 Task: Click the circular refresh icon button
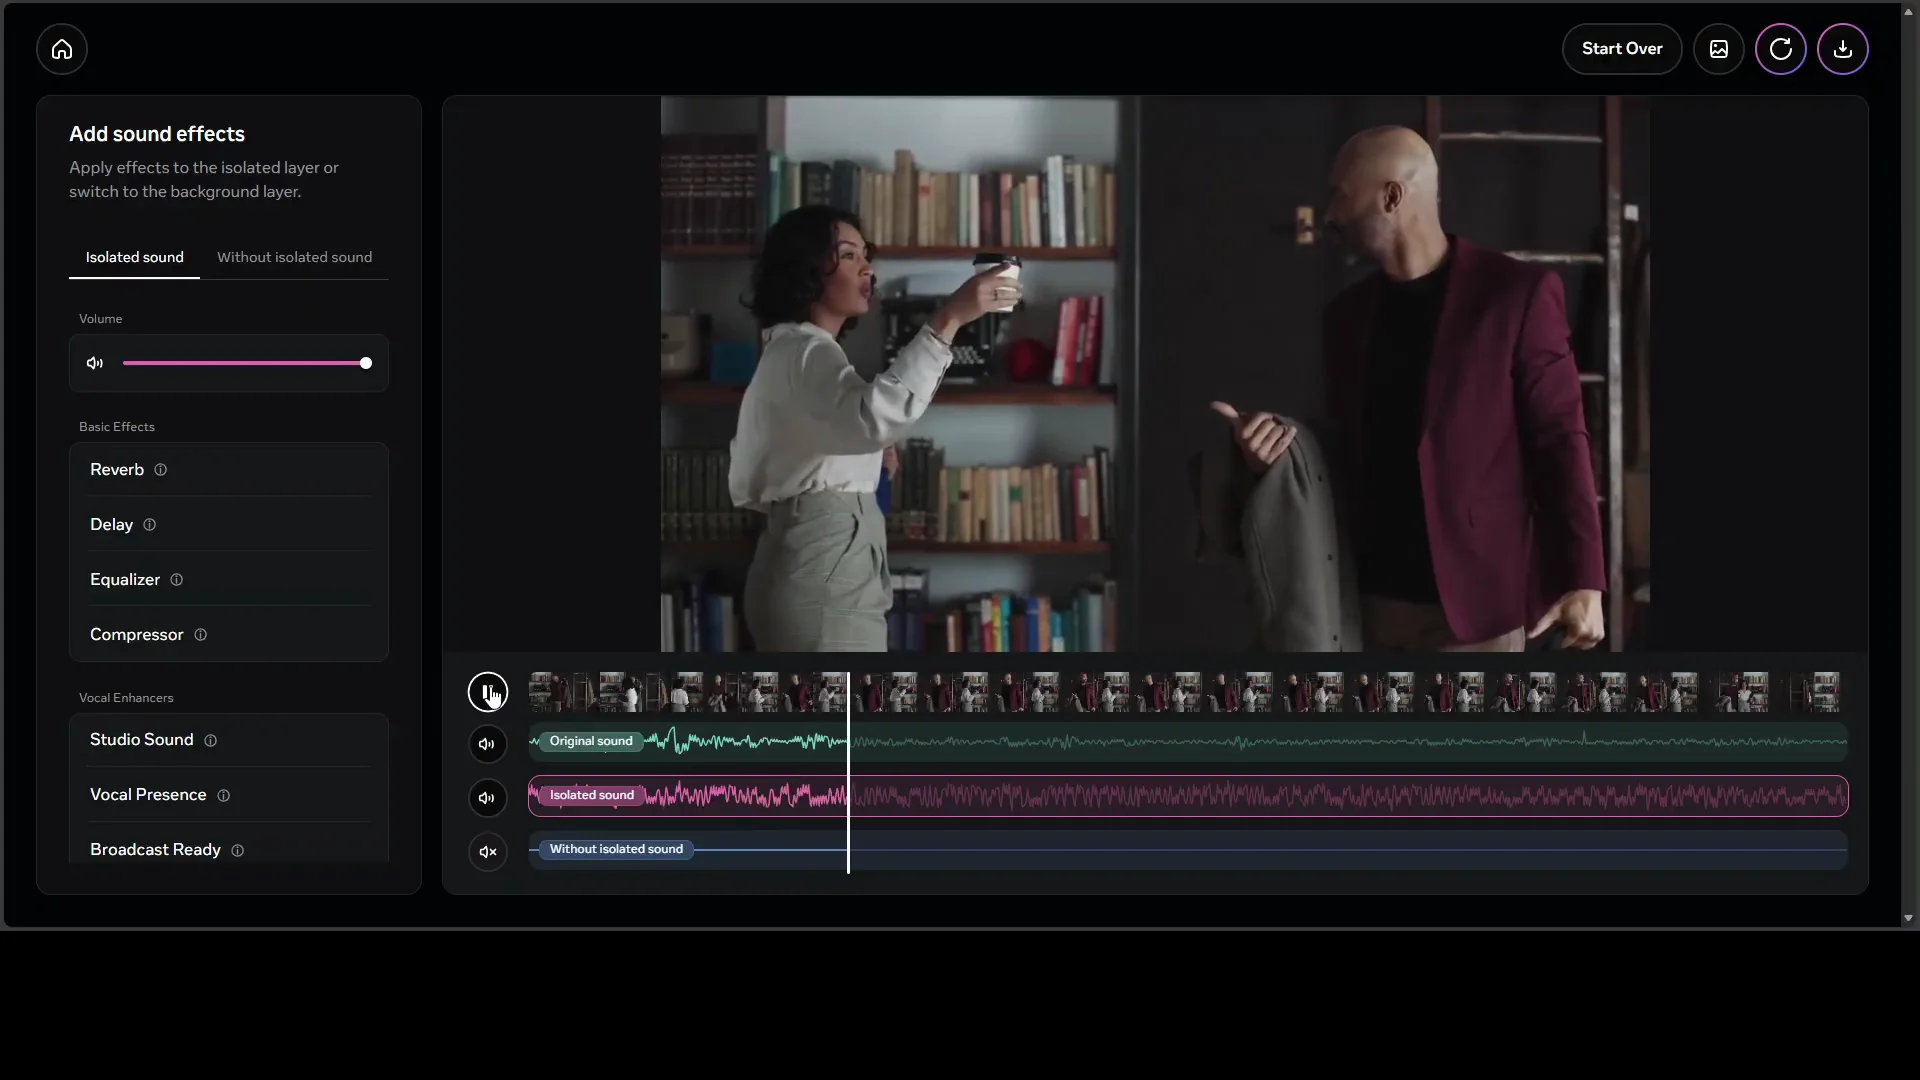(x=1780, y=49)
